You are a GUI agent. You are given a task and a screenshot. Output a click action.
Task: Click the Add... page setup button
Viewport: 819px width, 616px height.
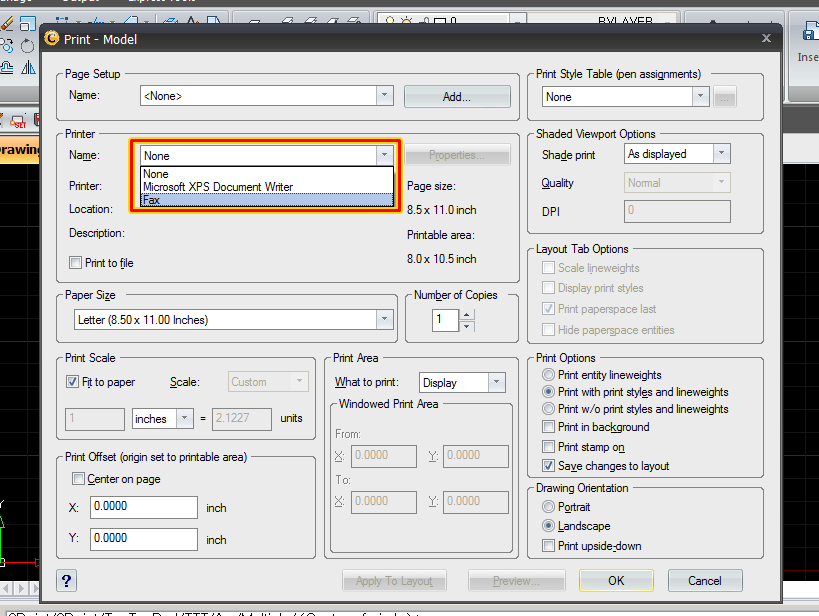coord(457,97)
